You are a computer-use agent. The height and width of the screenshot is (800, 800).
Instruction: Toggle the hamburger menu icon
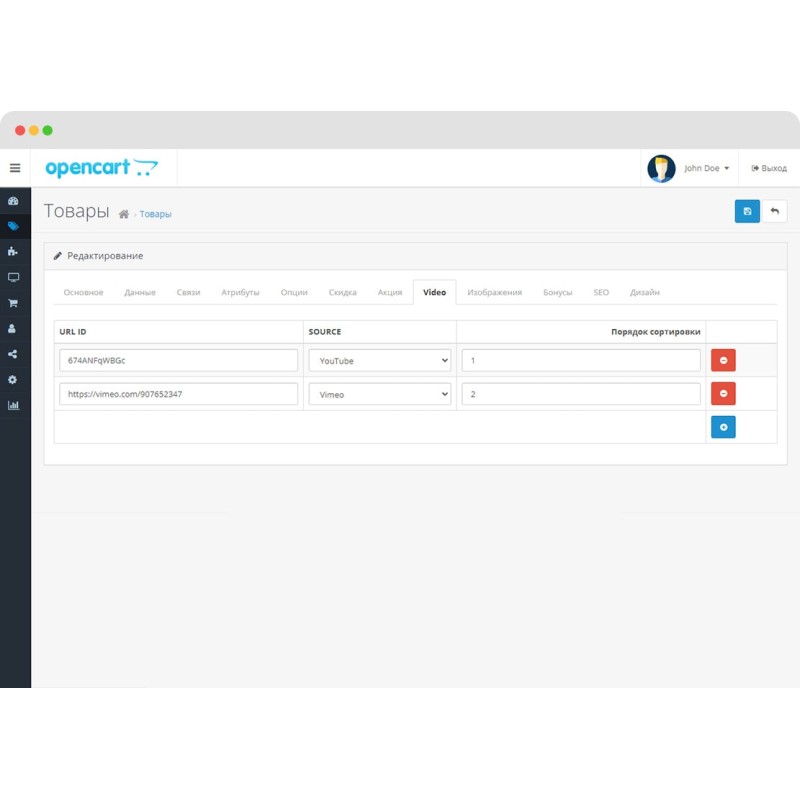click(x=15, y=168)
